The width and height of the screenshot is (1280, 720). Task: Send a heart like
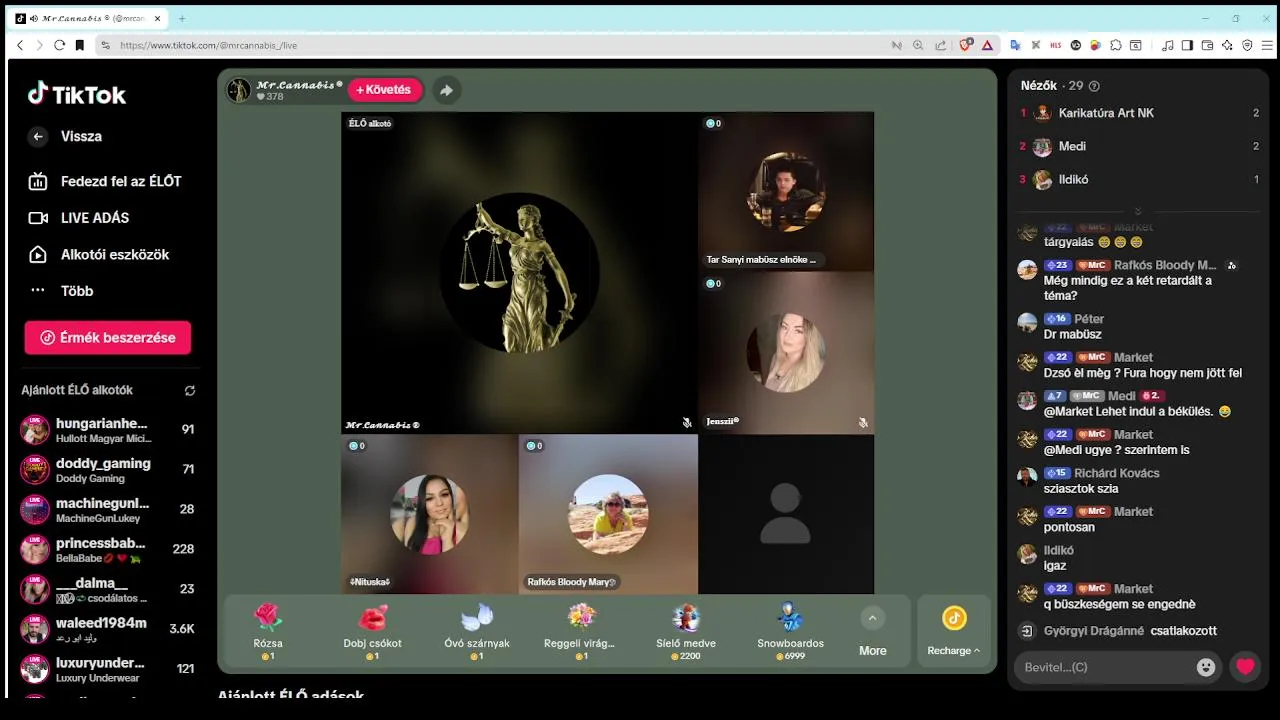pyautogui.click(x=1245, y=667)
